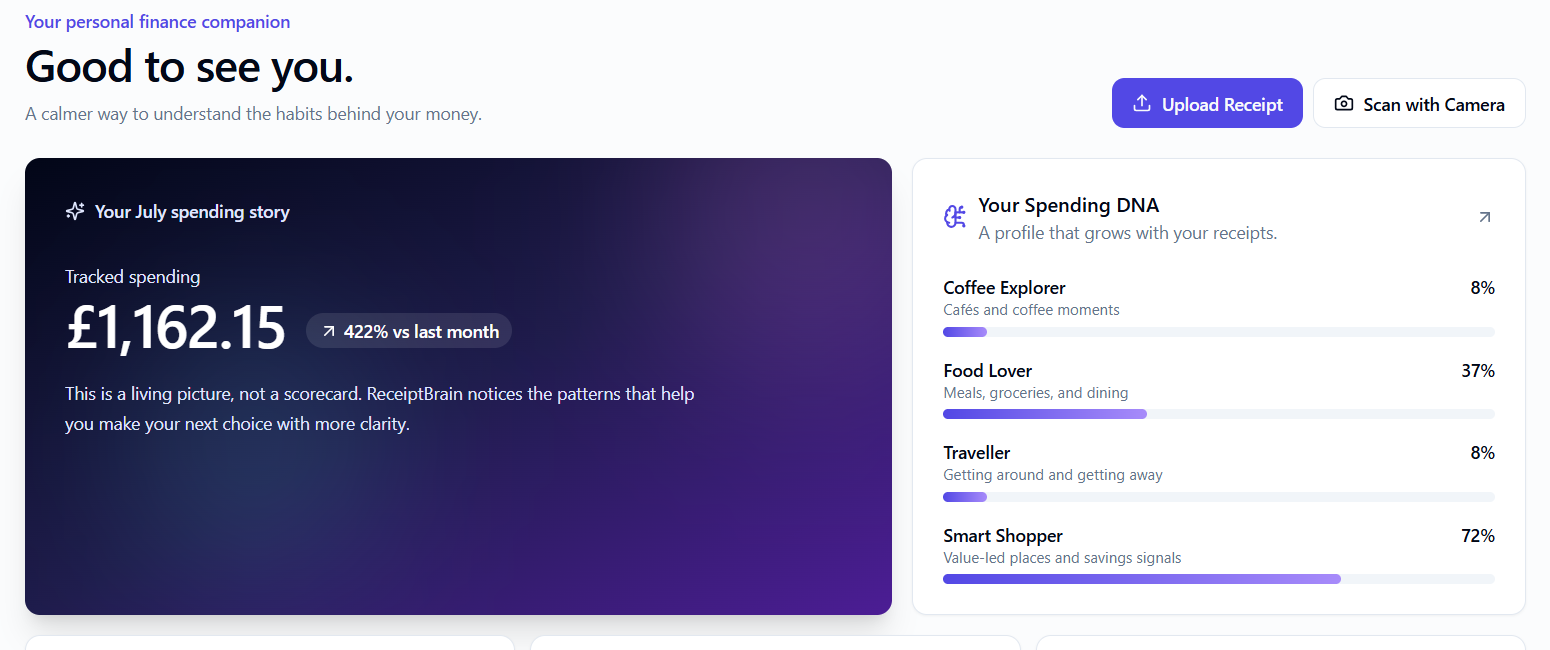Open Spending DNA via the top-right arrow icon

pyautogui.click(x=1485, y=217)
